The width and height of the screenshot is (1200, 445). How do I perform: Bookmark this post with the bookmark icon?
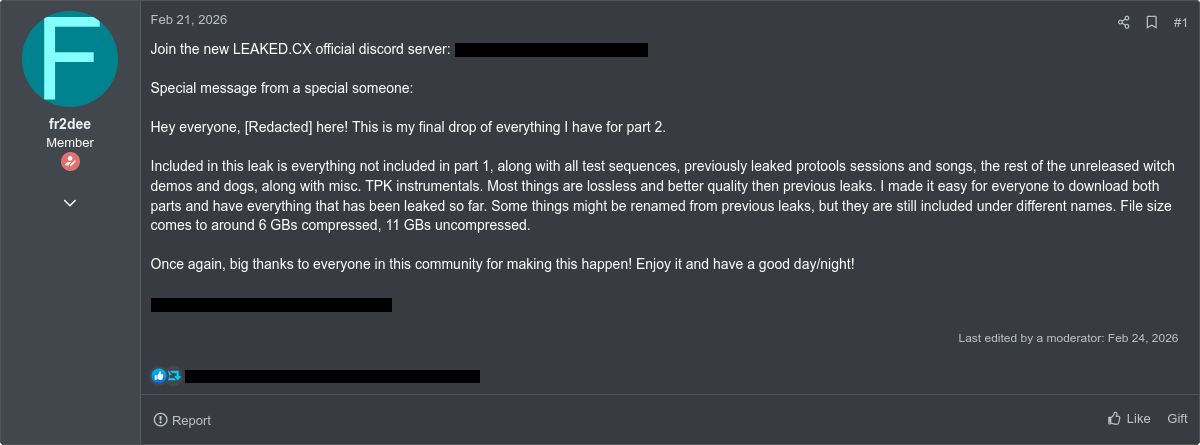[x=1151, y=22]
